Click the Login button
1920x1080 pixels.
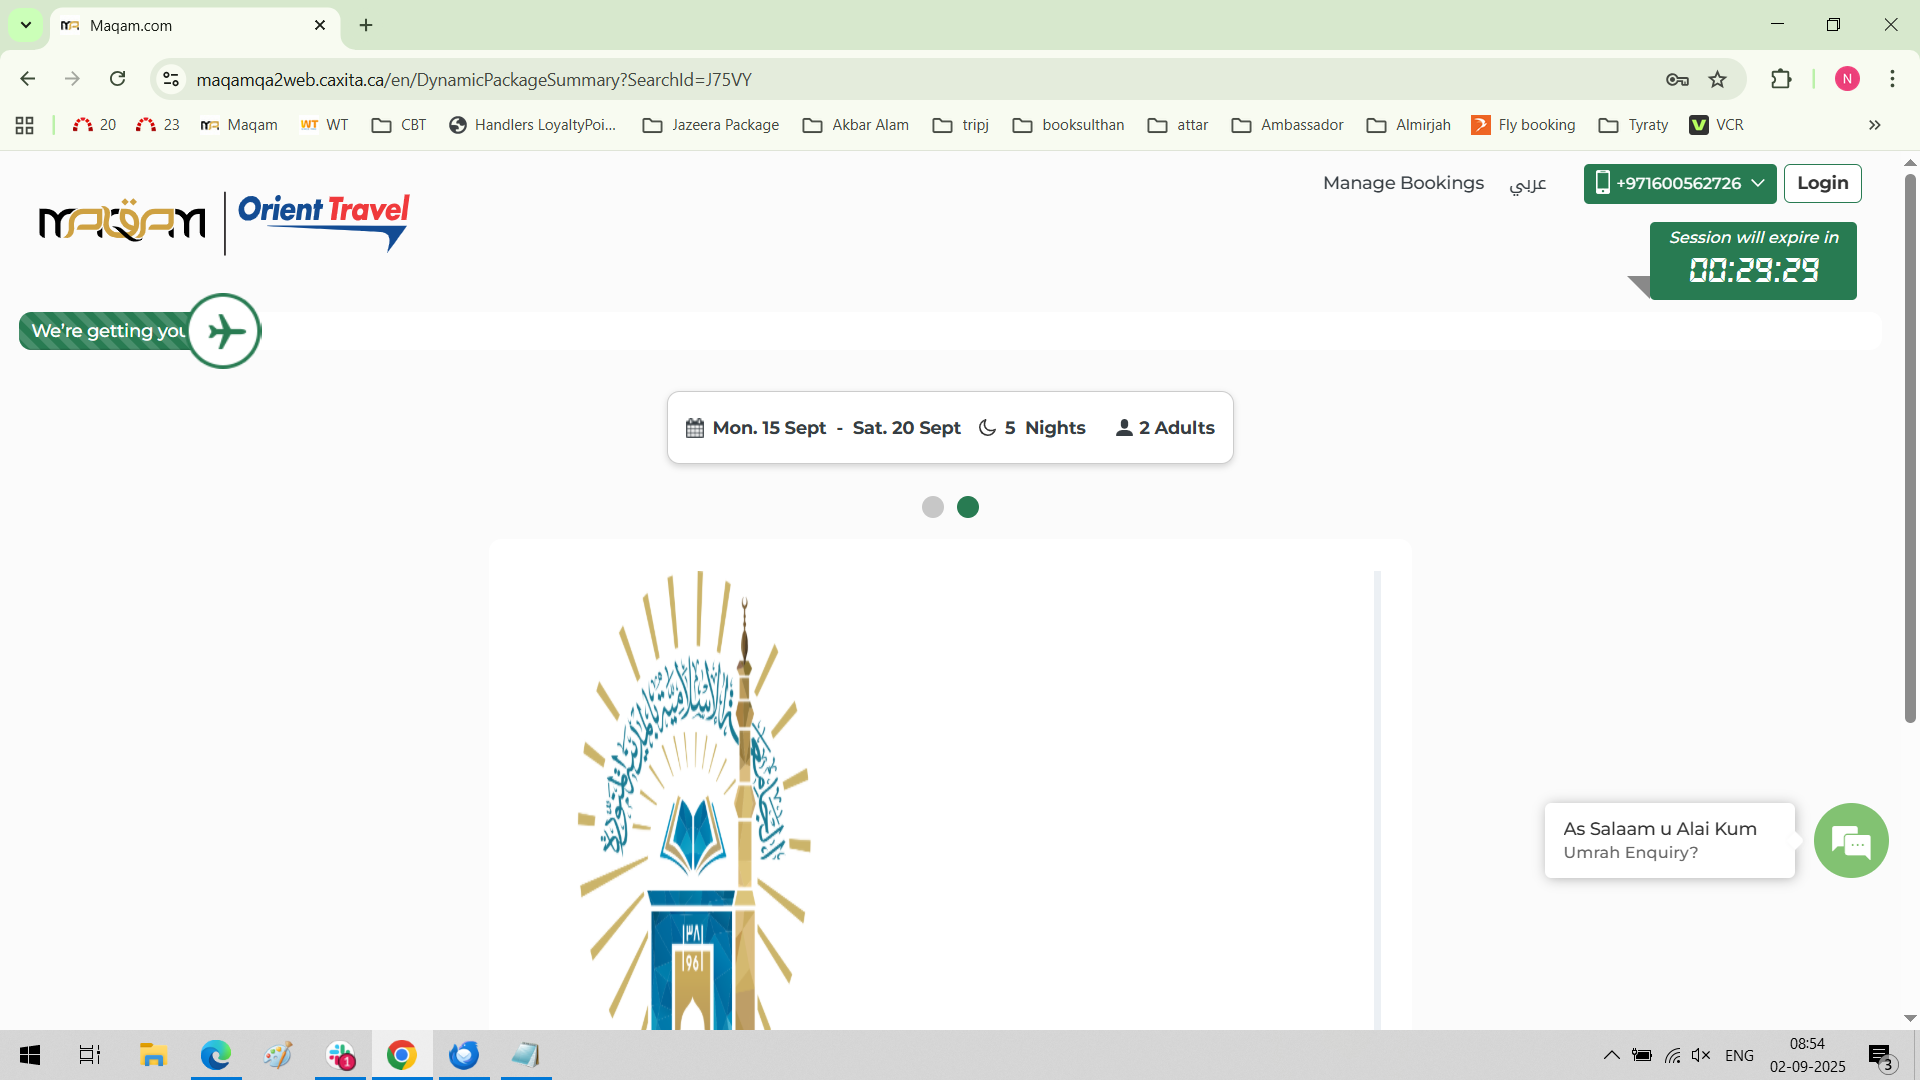pos(1822,183)
